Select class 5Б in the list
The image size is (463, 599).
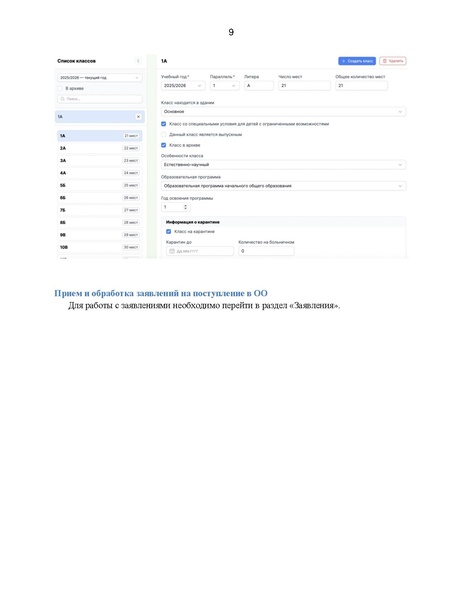(x=100, y=185)
